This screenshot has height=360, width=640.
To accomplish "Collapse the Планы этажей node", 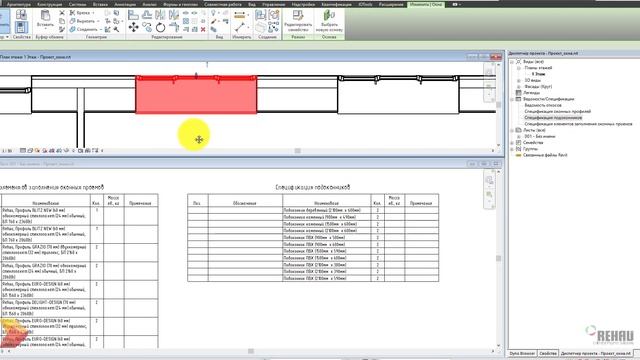I will pos(519,68).
